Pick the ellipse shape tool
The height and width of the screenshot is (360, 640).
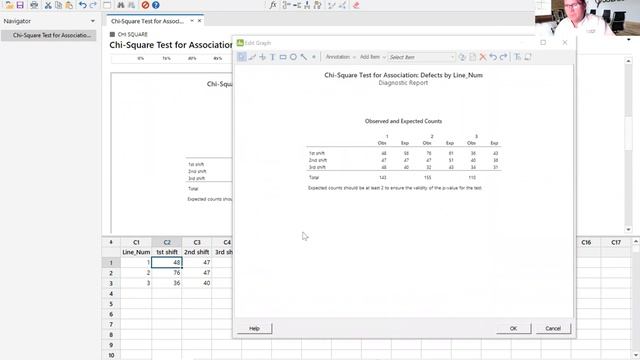point(293,57)
